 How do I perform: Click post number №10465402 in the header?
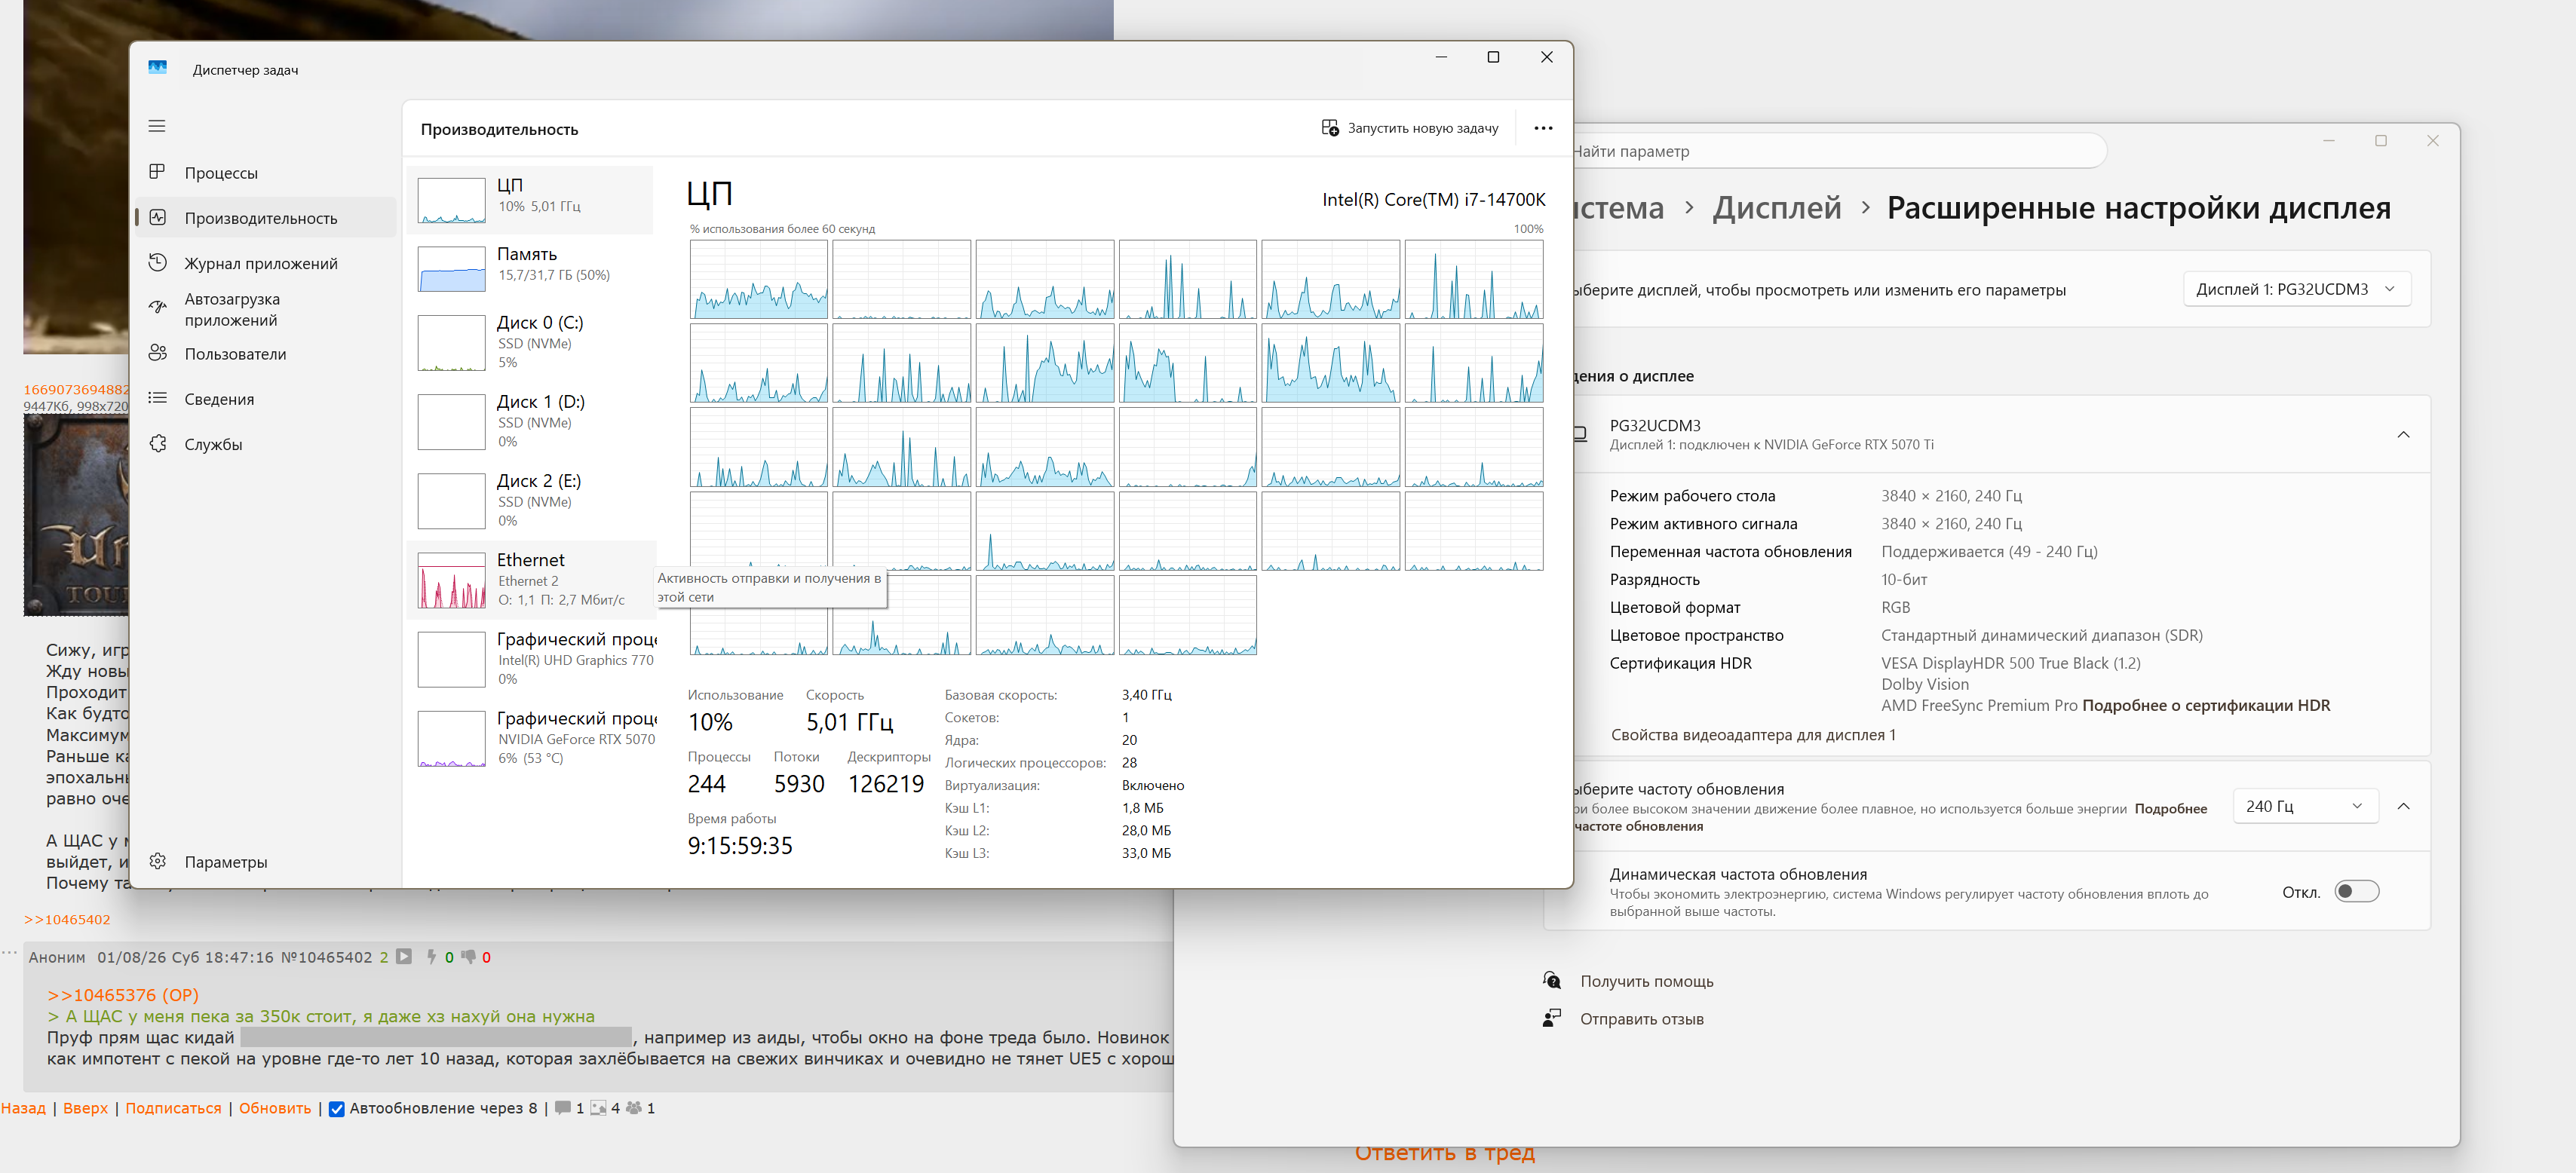[x=326, y=957]
